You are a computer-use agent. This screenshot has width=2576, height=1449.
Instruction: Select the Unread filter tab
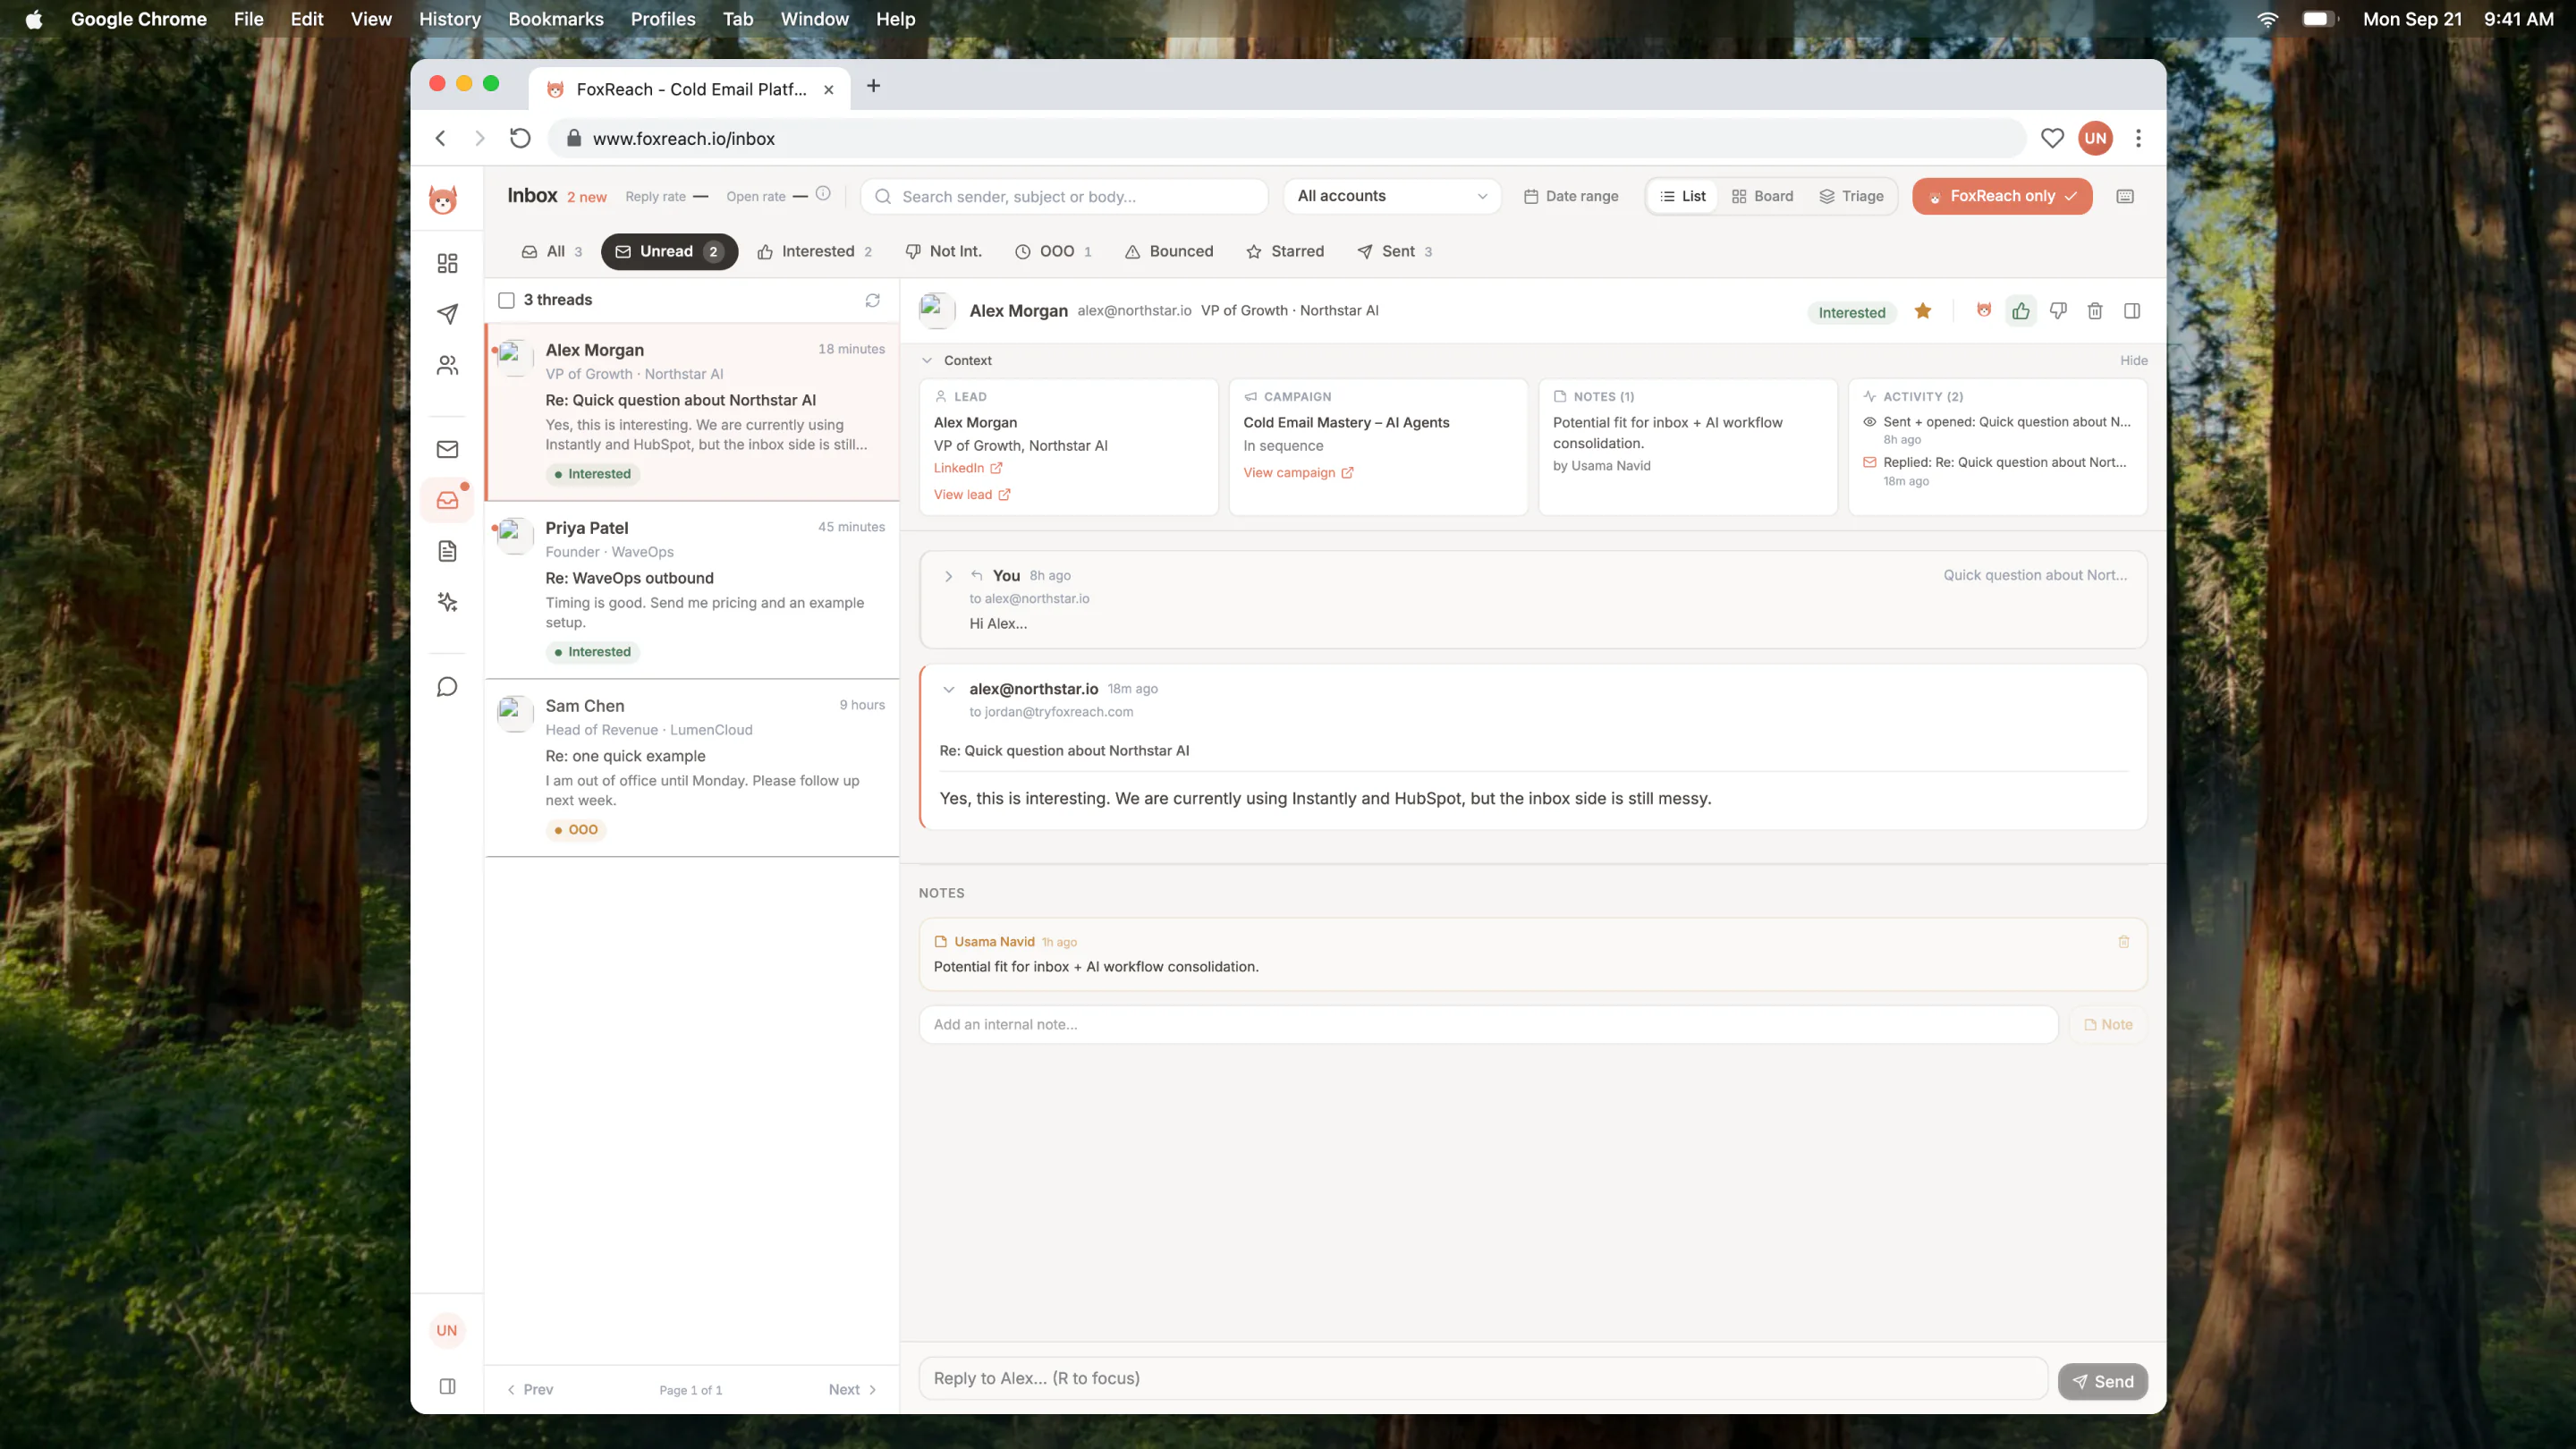tap(669, 252)
